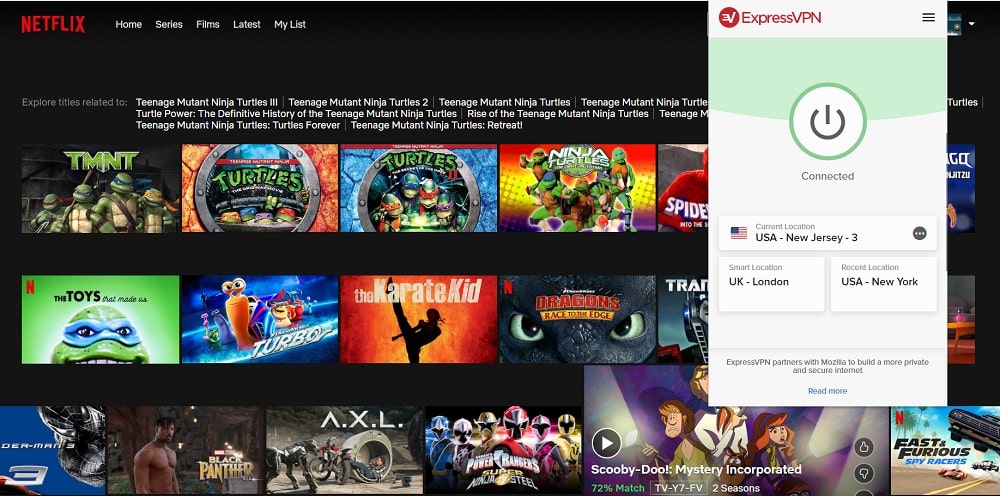Explore Turtle Power: The Definitive History title
The image size is (1000, 496).
tap(296, 113)
